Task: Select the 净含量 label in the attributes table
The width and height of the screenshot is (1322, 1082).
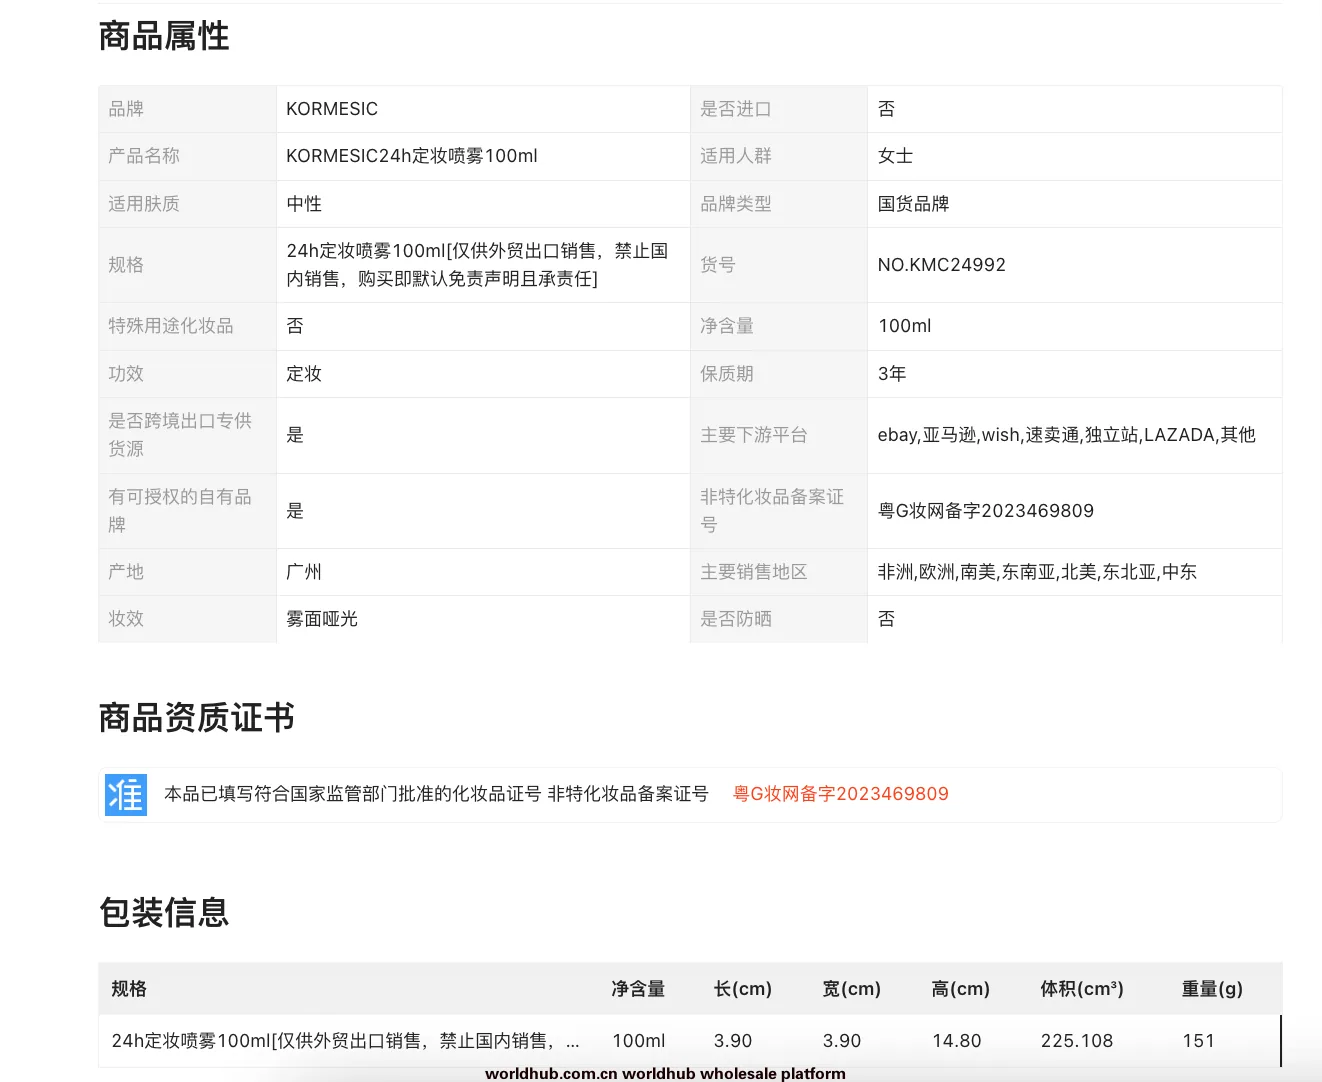Action: [727, 326]
